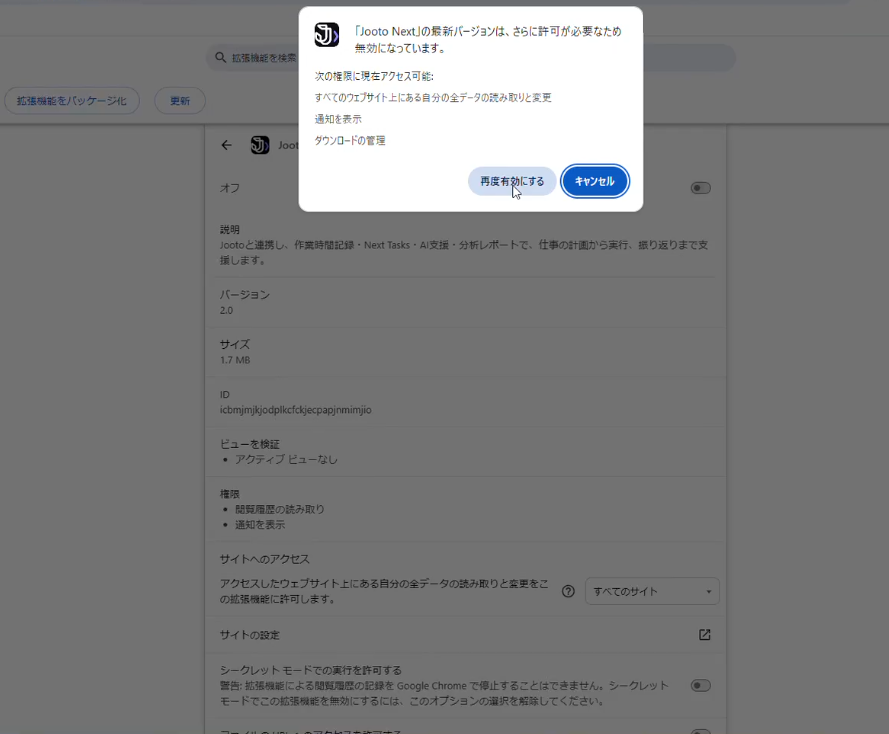The height and width of the screenshot is (734, 889).
Task: Open the すべてのサイト dropdown
Action: [x=652, y=592]
